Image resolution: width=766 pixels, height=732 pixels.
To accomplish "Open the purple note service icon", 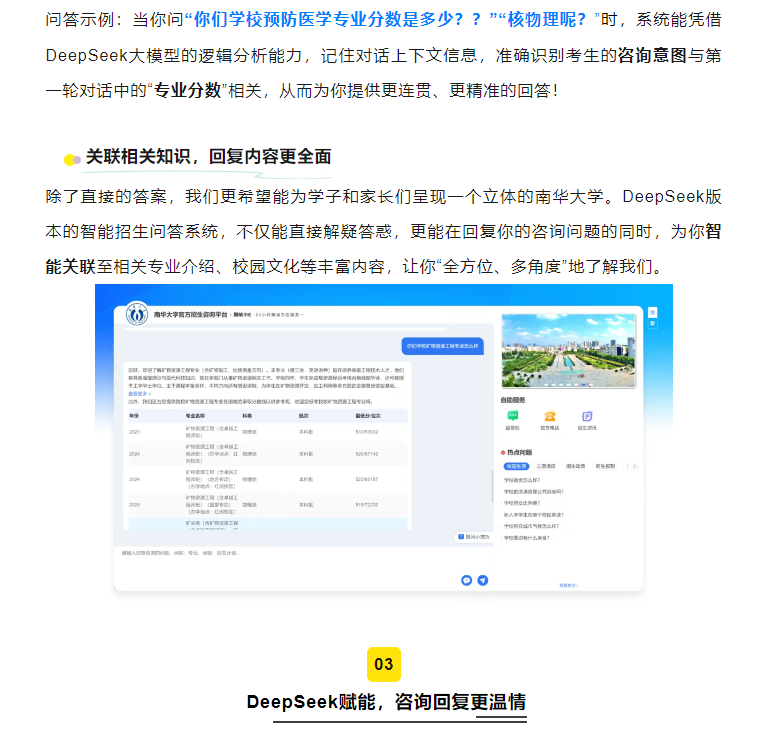I will click(x=585, y=416).
